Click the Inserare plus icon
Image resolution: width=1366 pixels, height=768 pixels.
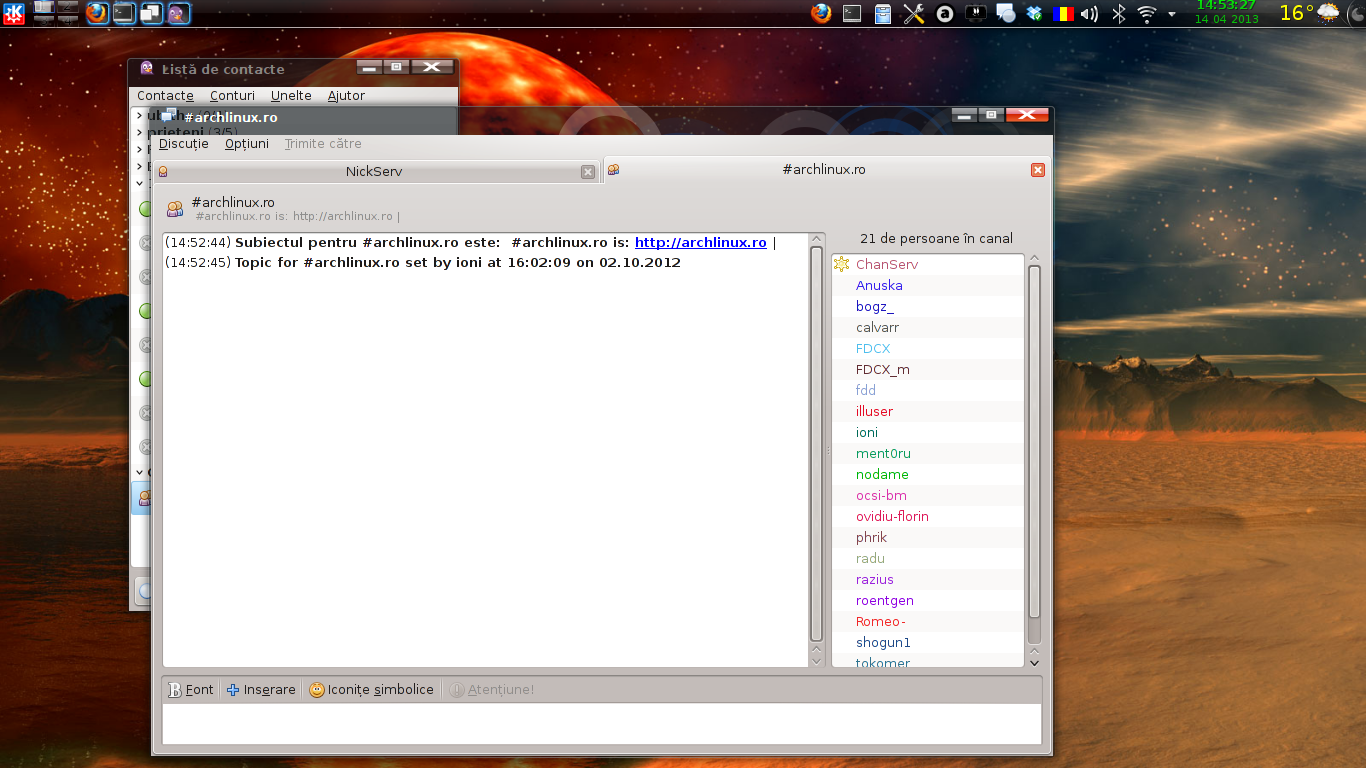(232, 689)
